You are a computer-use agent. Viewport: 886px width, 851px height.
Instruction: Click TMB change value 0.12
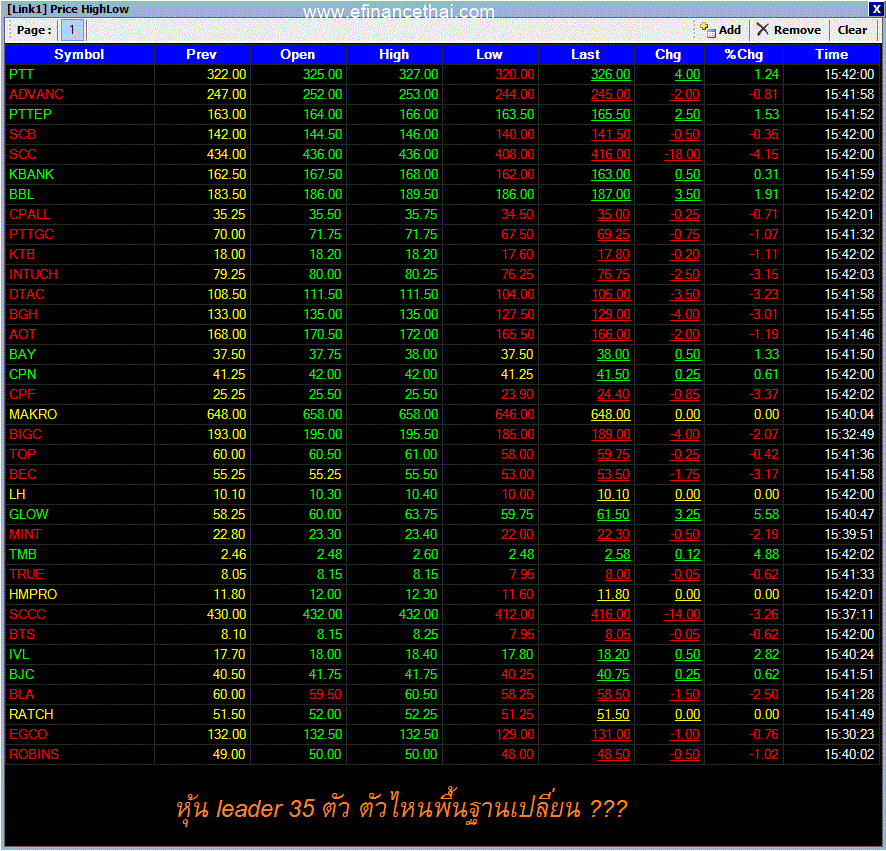[x=688, y=554]
